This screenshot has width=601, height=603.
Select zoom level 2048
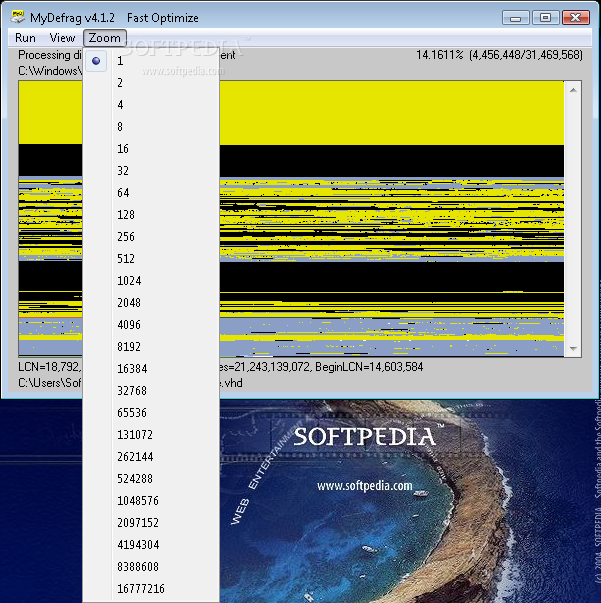point(151,303)
